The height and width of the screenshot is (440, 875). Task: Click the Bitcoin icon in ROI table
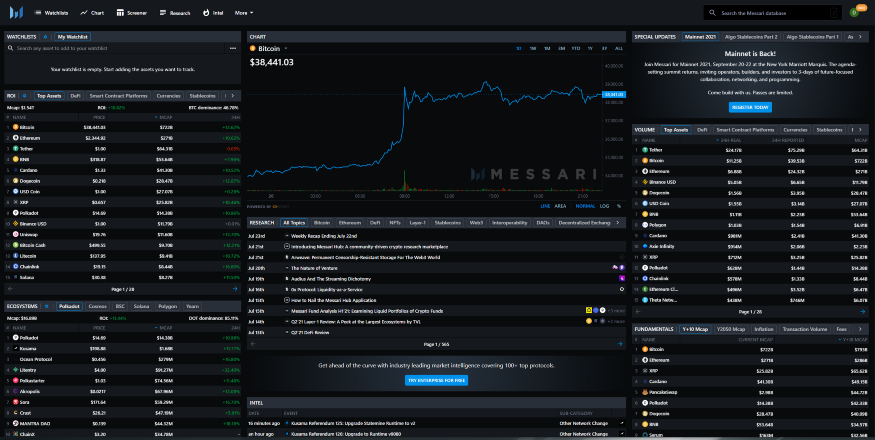tap(16, 127)
